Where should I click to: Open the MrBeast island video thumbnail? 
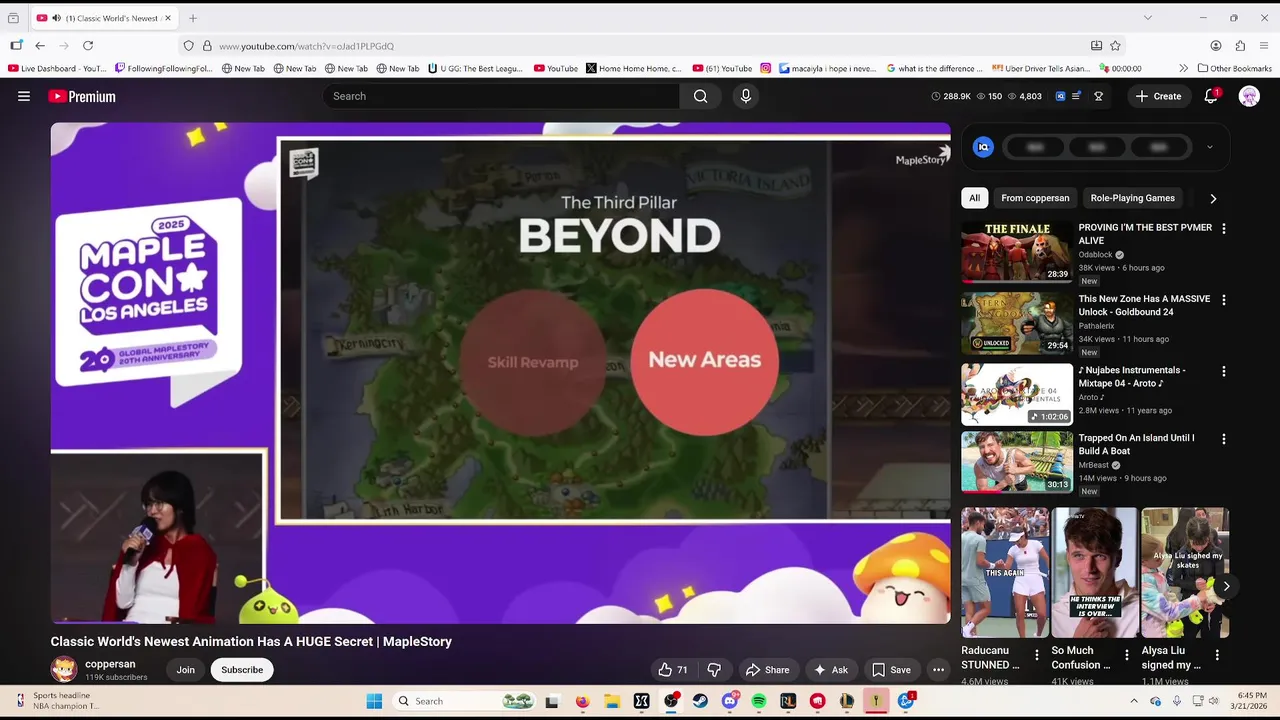(1016, 462)
